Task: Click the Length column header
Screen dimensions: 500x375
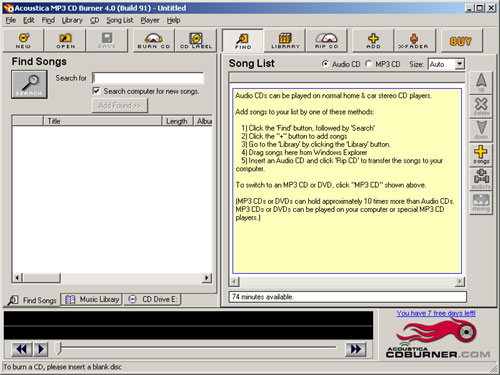Action: pos(177,121)
